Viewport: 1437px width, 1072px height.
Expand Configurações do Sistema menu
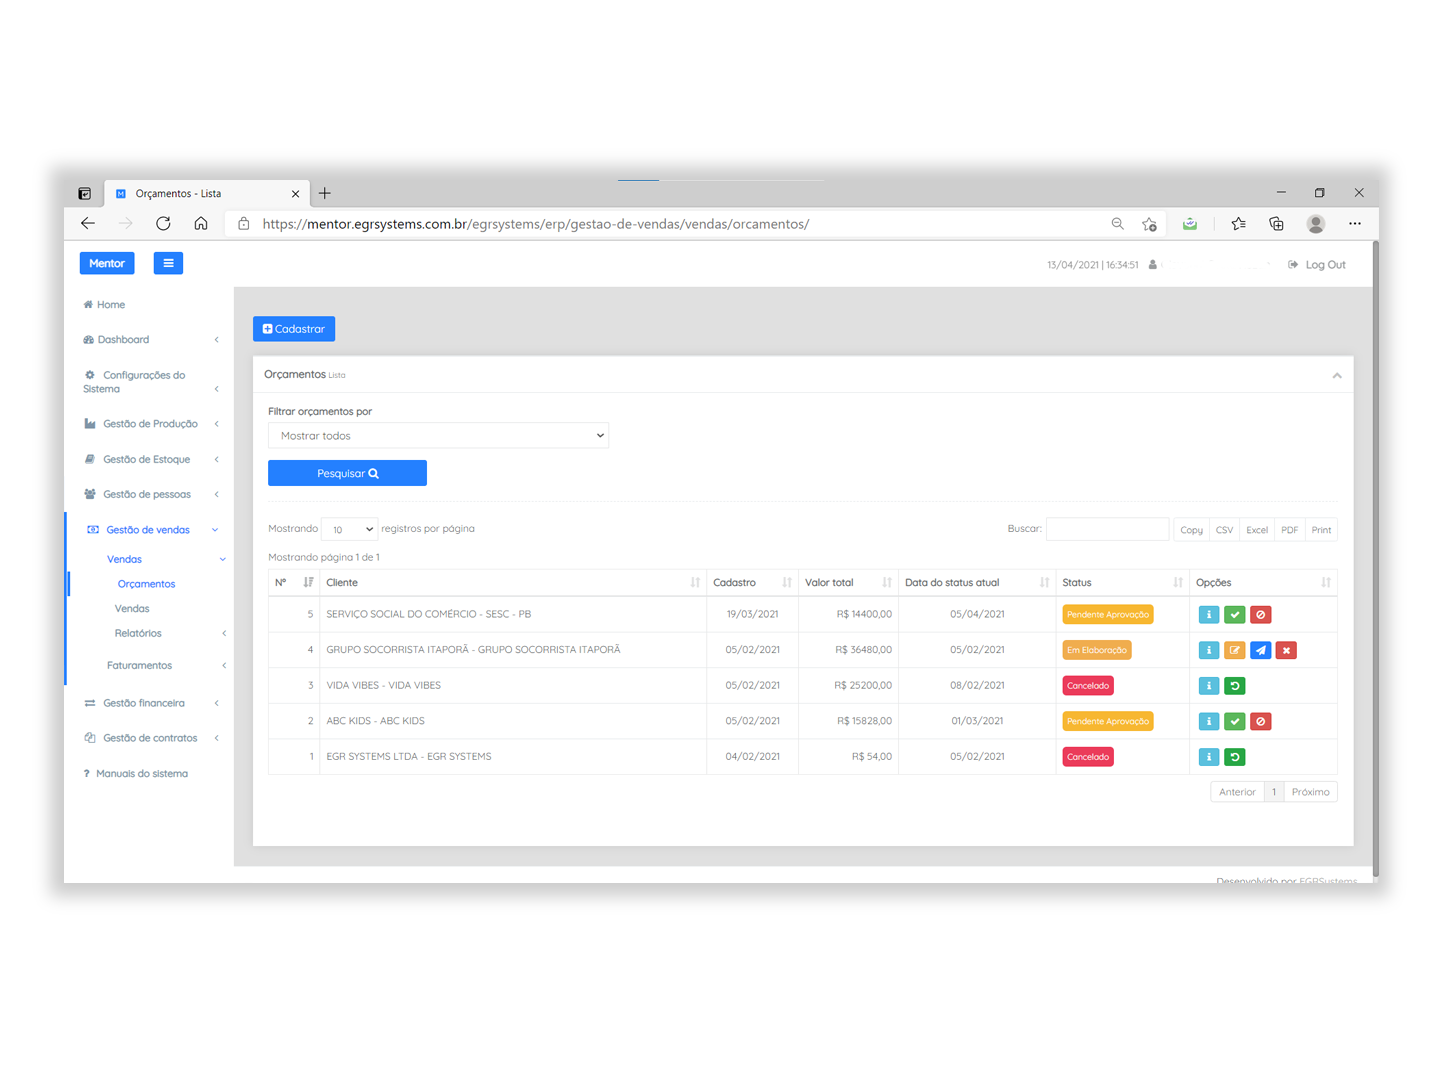[150, 382]
